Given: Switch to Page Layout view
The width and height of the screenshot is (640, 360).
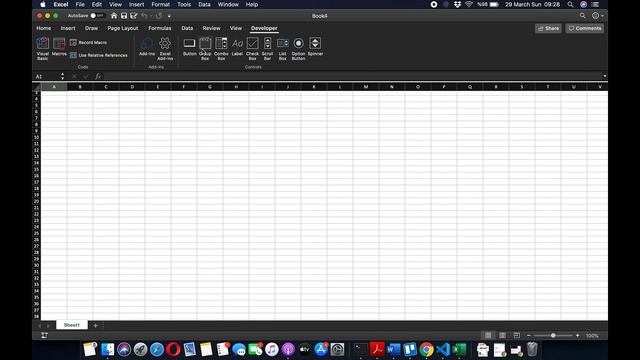Looking at the screenshot, I should click(502, 336).
